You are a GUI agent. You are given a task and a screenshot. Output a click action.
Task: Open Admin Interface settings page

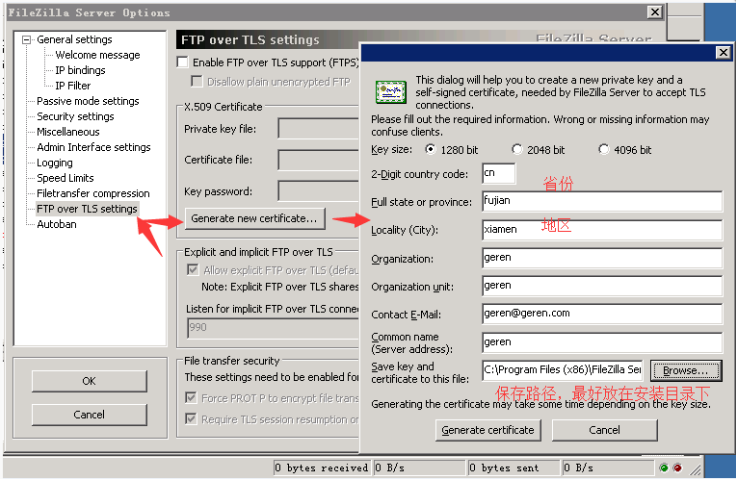click(x=93, y=147)
